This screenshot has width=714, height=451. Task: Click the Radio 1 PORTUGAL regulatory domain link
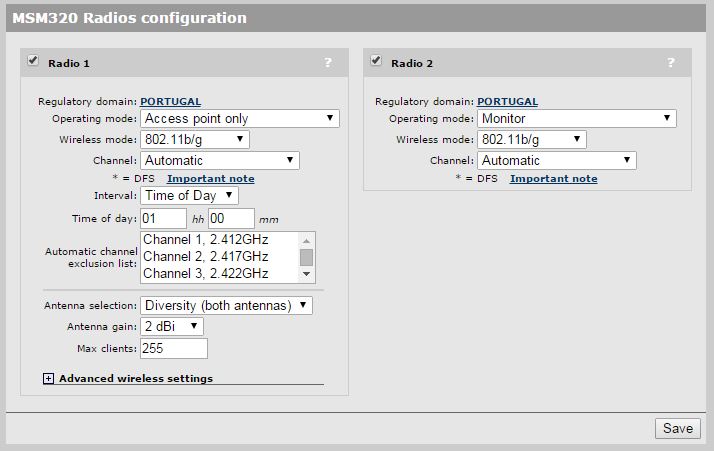tap(170, 102)
